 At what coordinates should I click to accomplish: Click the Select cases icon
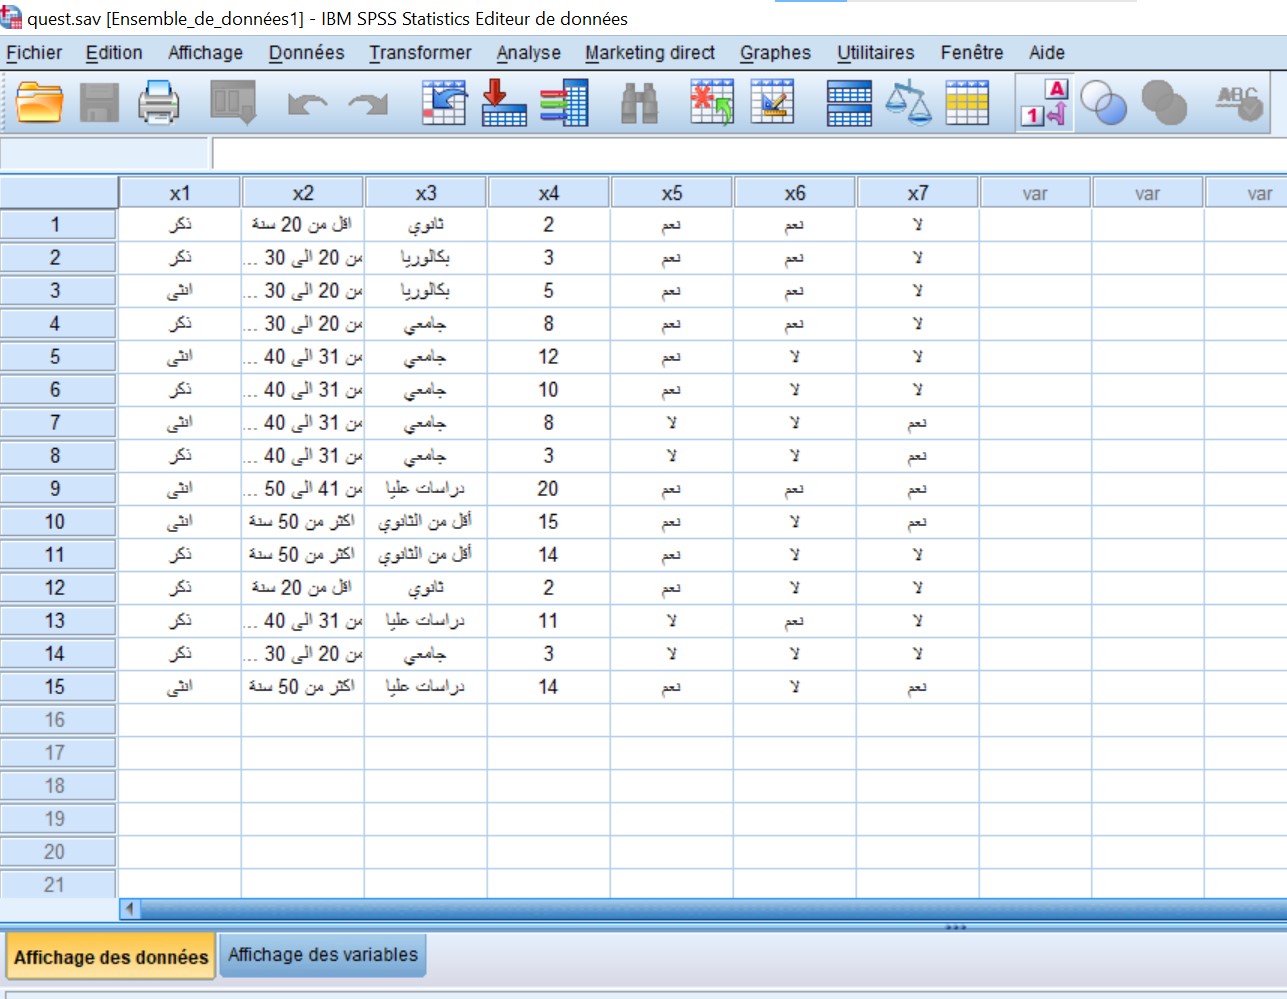[x=967, y=102]
